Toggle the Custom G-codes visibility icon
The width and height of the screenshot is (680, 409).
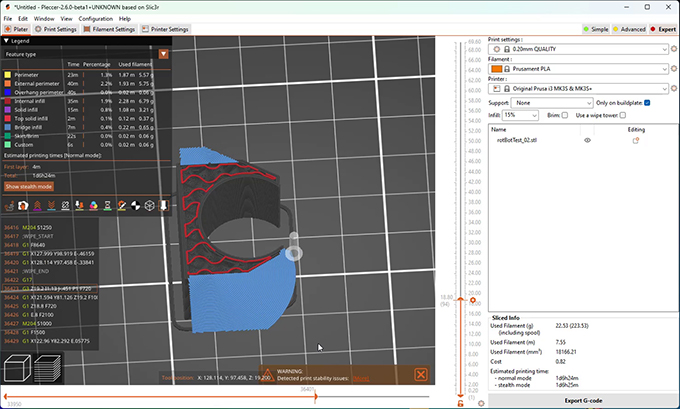point(121,206)
